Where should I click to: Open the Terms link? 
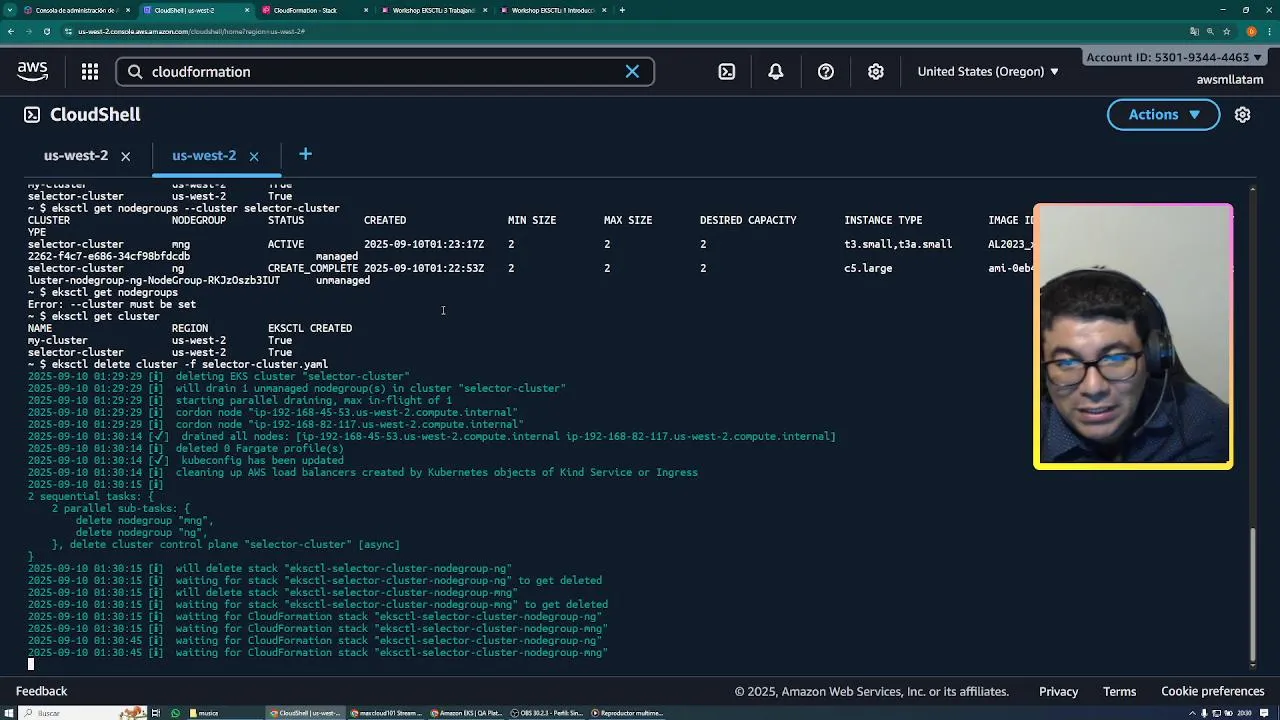(x=1119, y=691)
